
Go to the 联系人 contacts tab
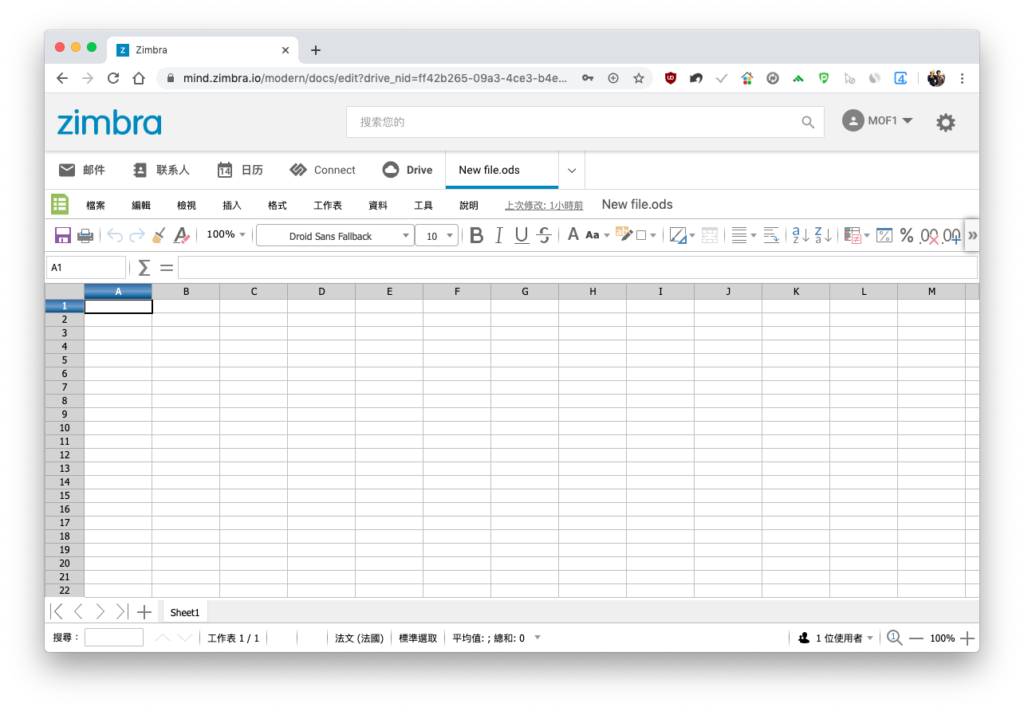click(161, 170)
